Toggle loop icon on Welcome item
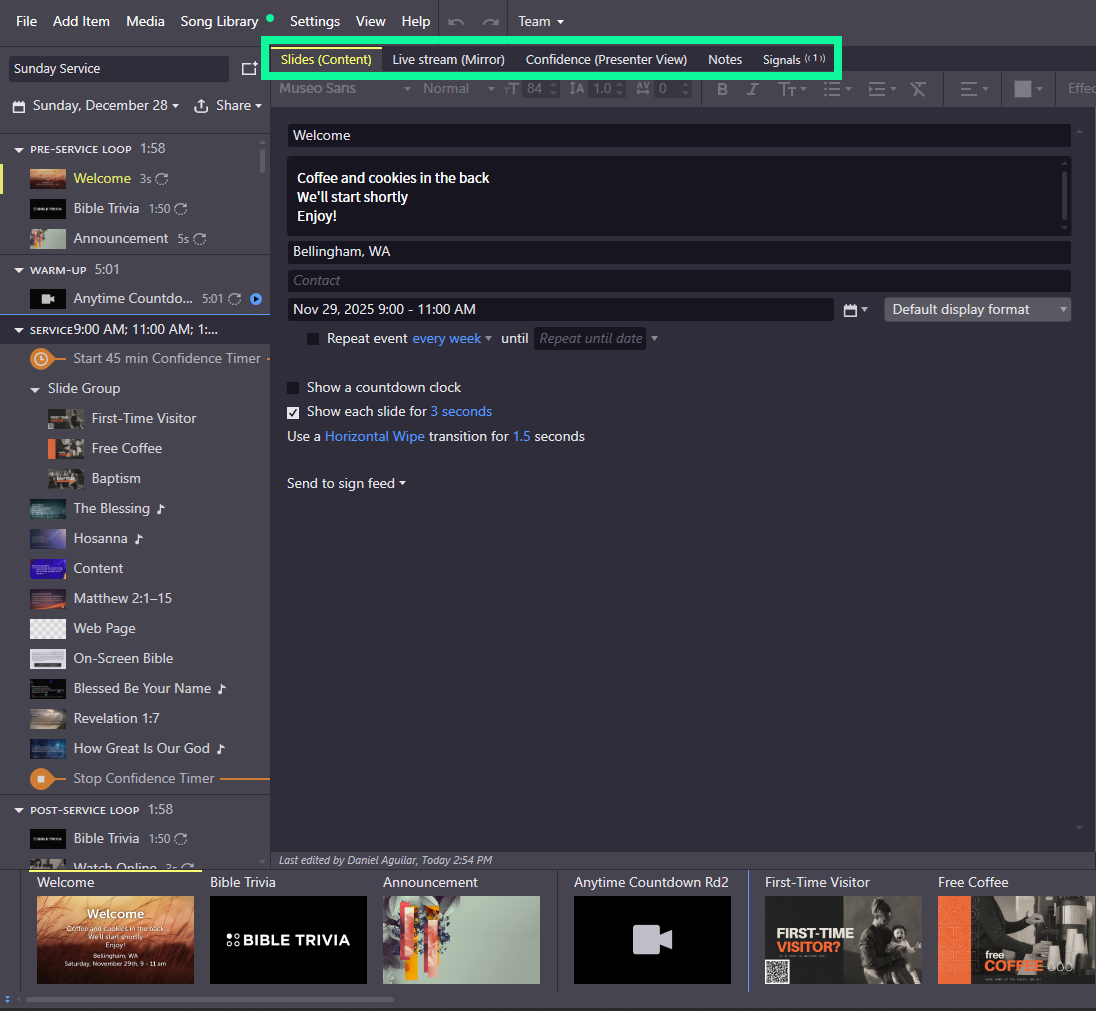This screenshot has width=1096, height=1011. (x=161, y=179)
